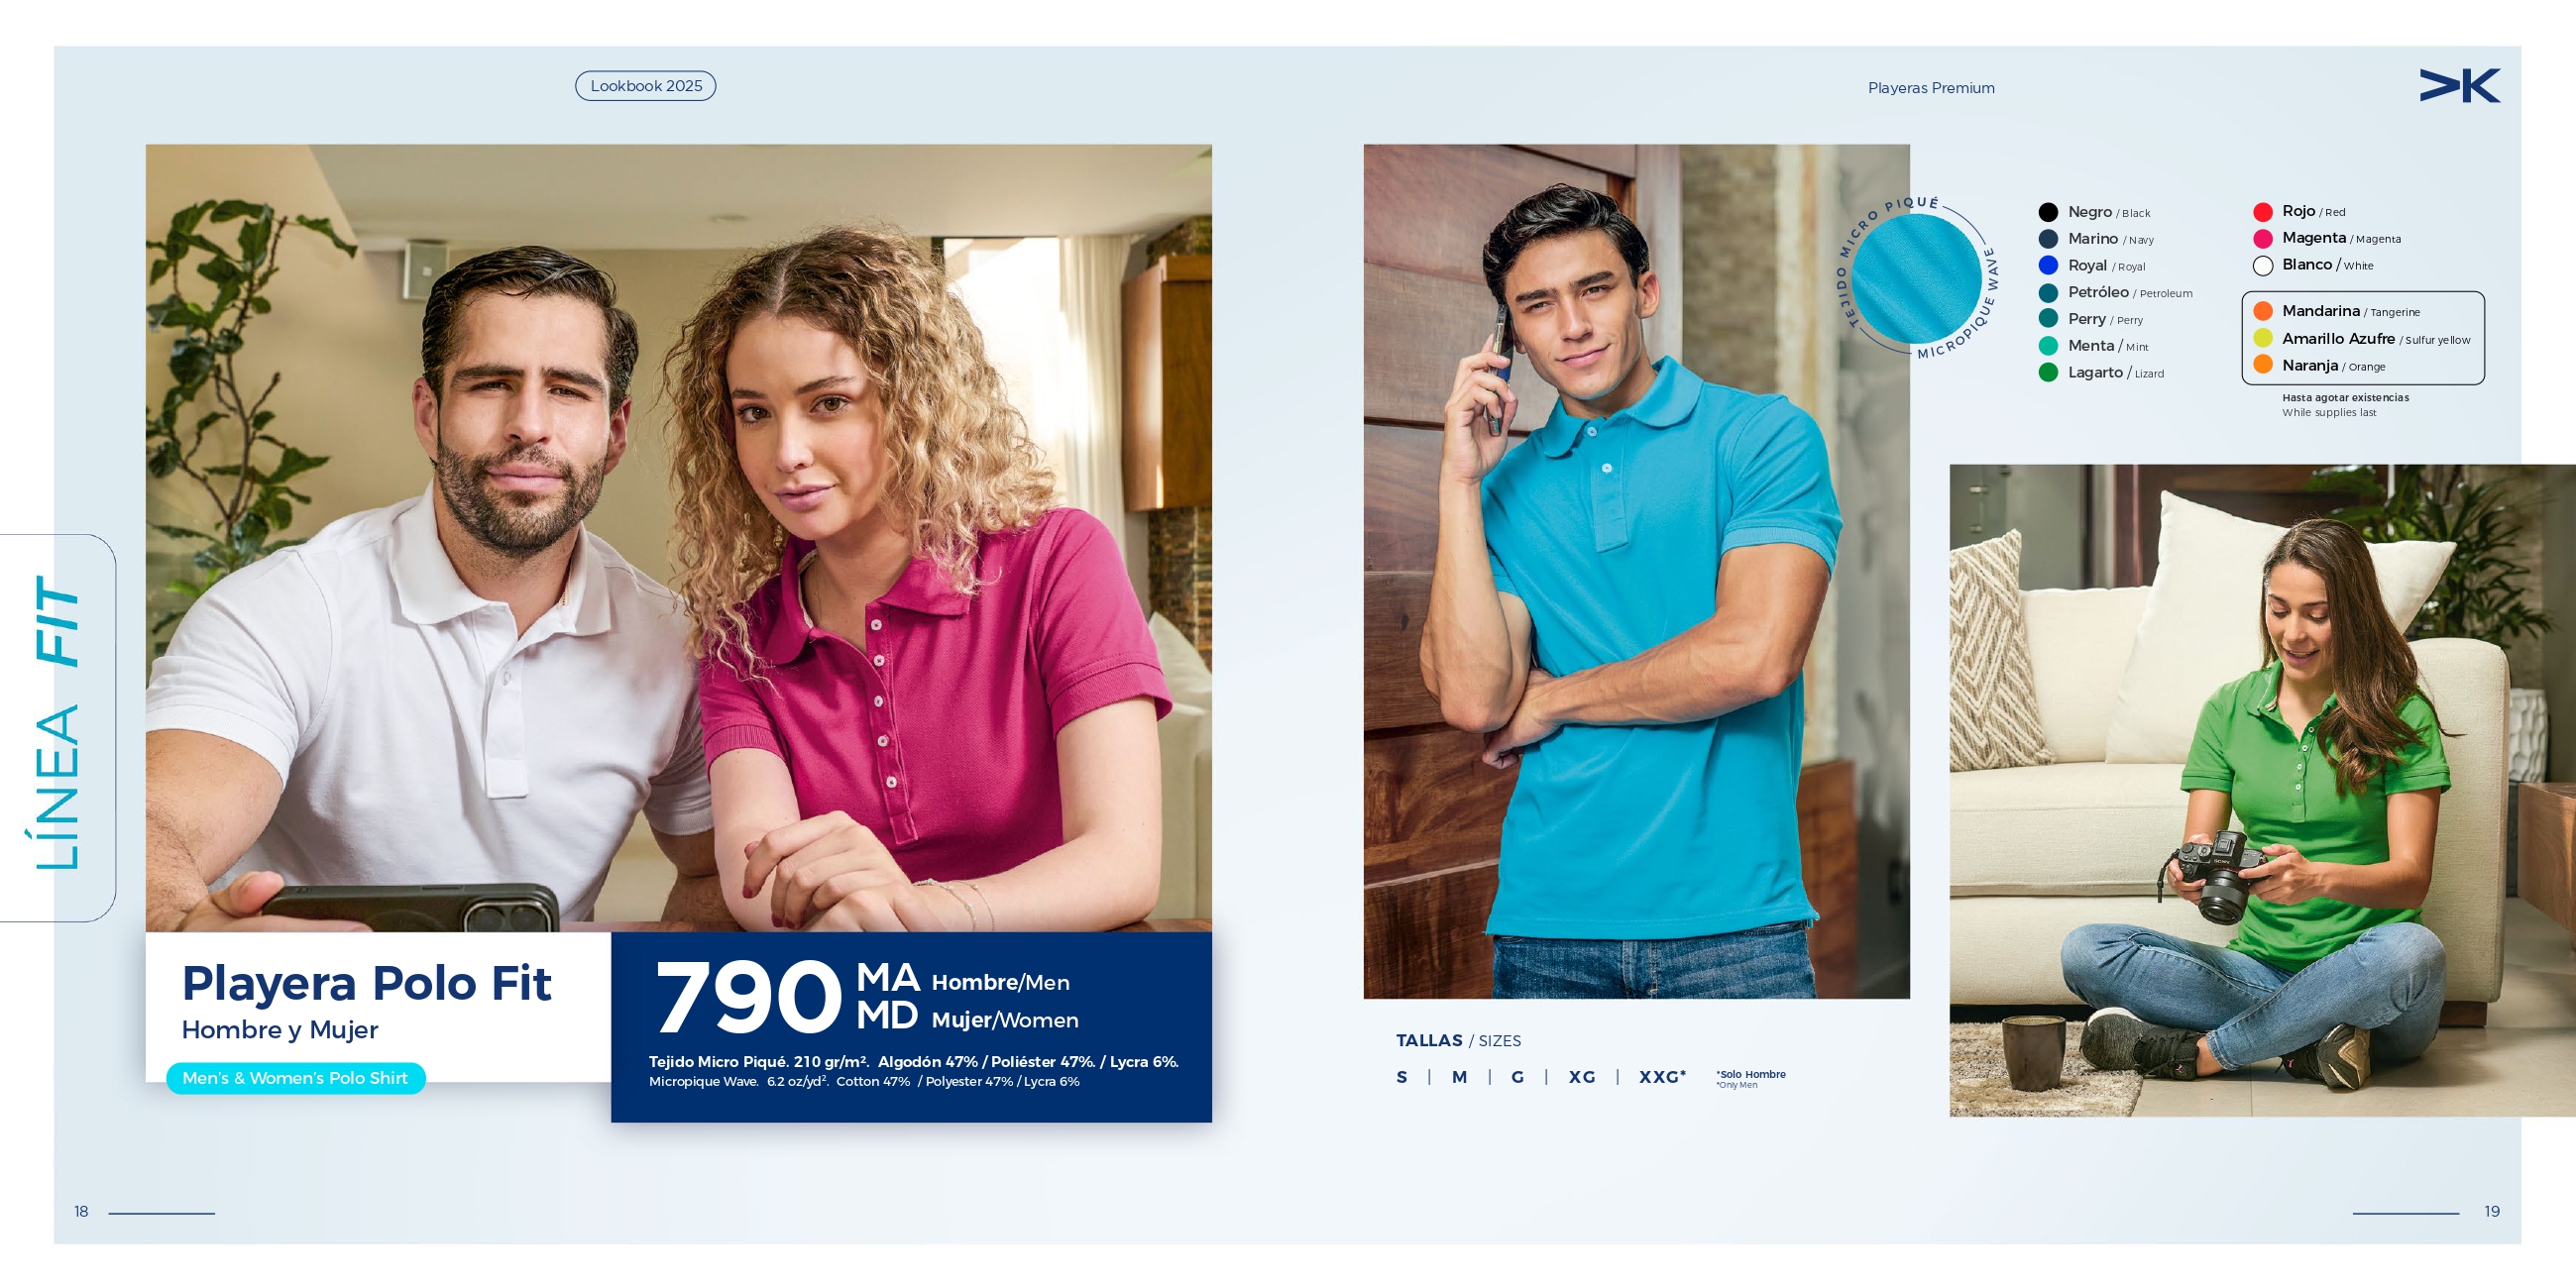Select the Negro black color swatch
2576x1288 pixels.
[2048, 212]
